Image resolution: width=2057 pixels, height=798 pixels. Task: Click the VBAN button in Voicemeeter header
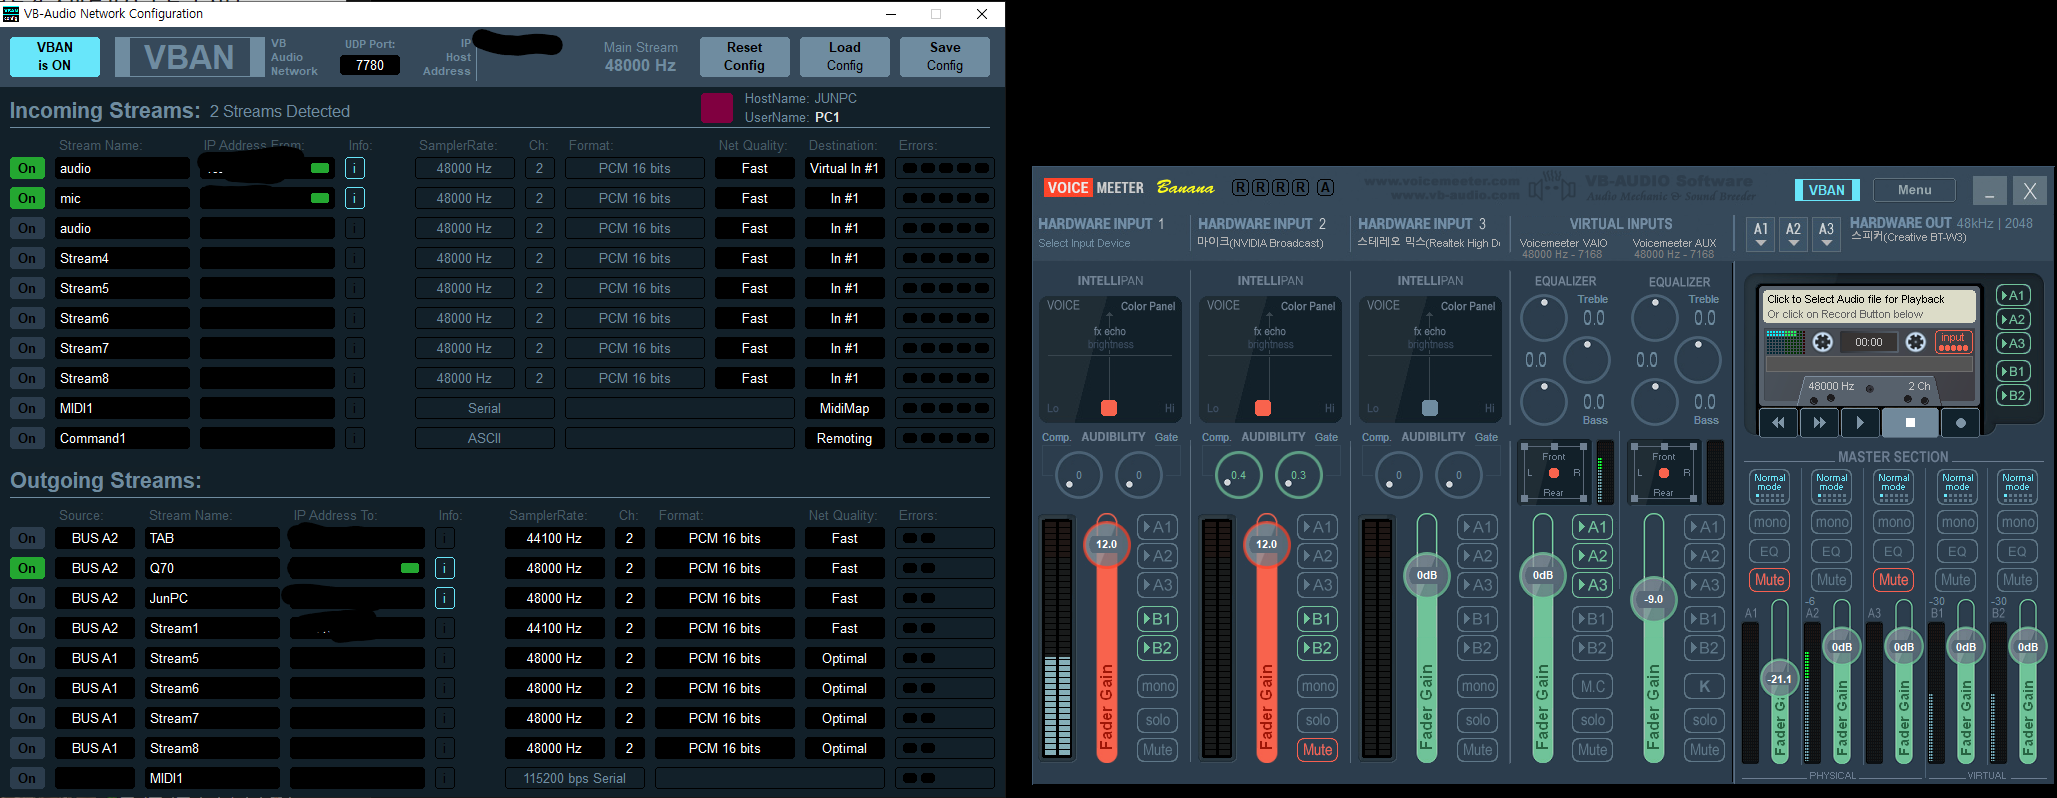pyautogui.click(x=1826, y=190)
